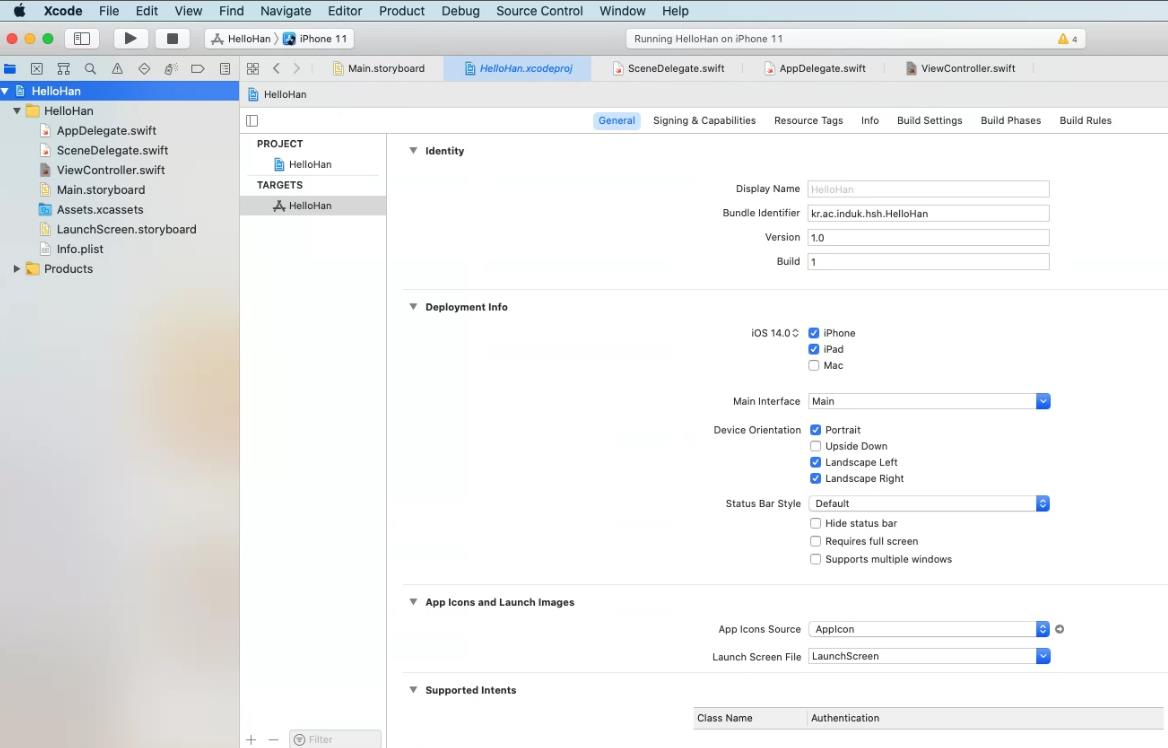
Task: Go back with the editor back arrow
Action: point(276,69)
